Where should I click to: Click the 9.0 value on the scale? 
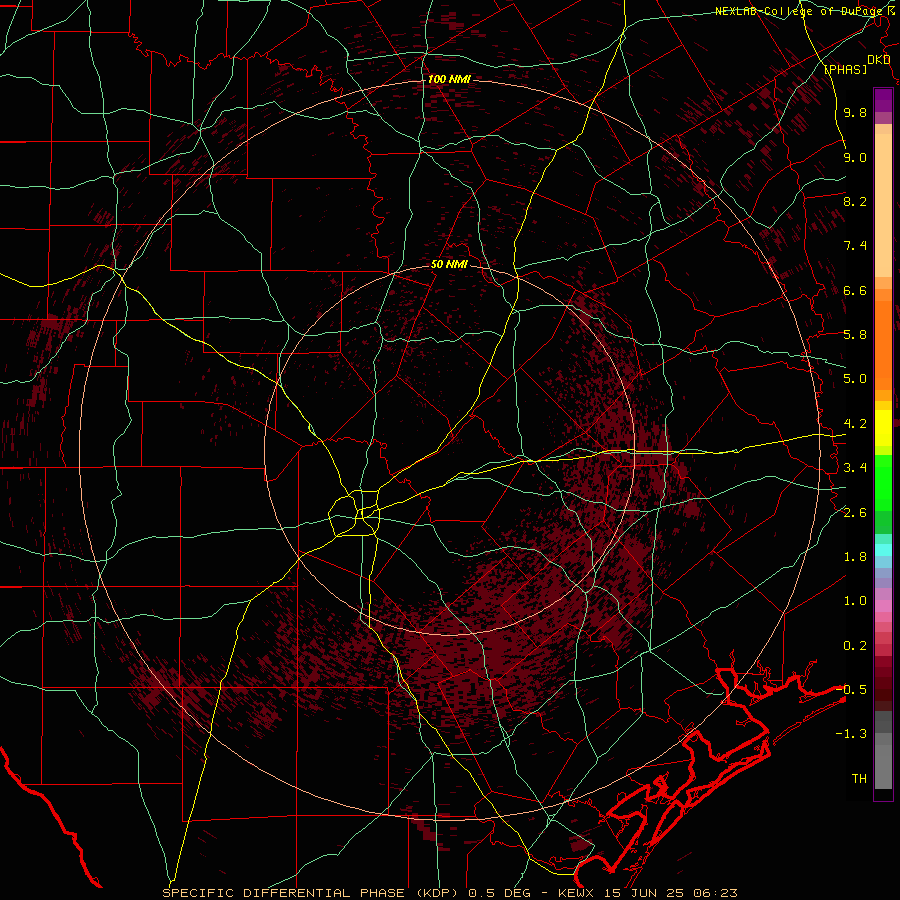tap(855, 158)
